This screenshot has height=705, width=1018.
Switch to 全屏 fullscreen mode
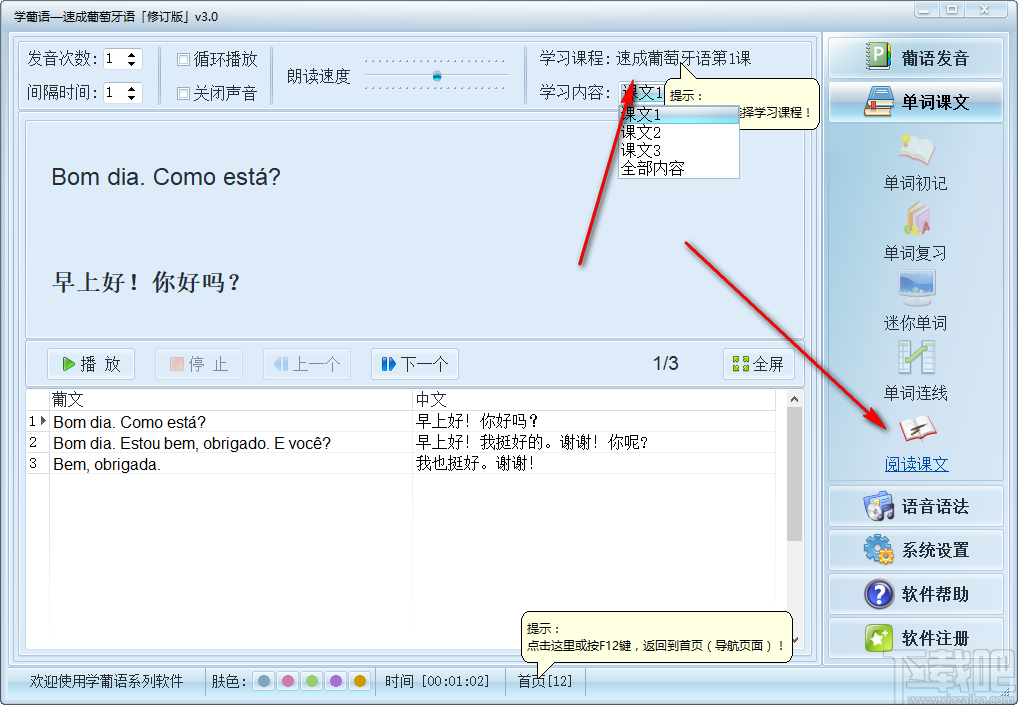click(758, 364)
